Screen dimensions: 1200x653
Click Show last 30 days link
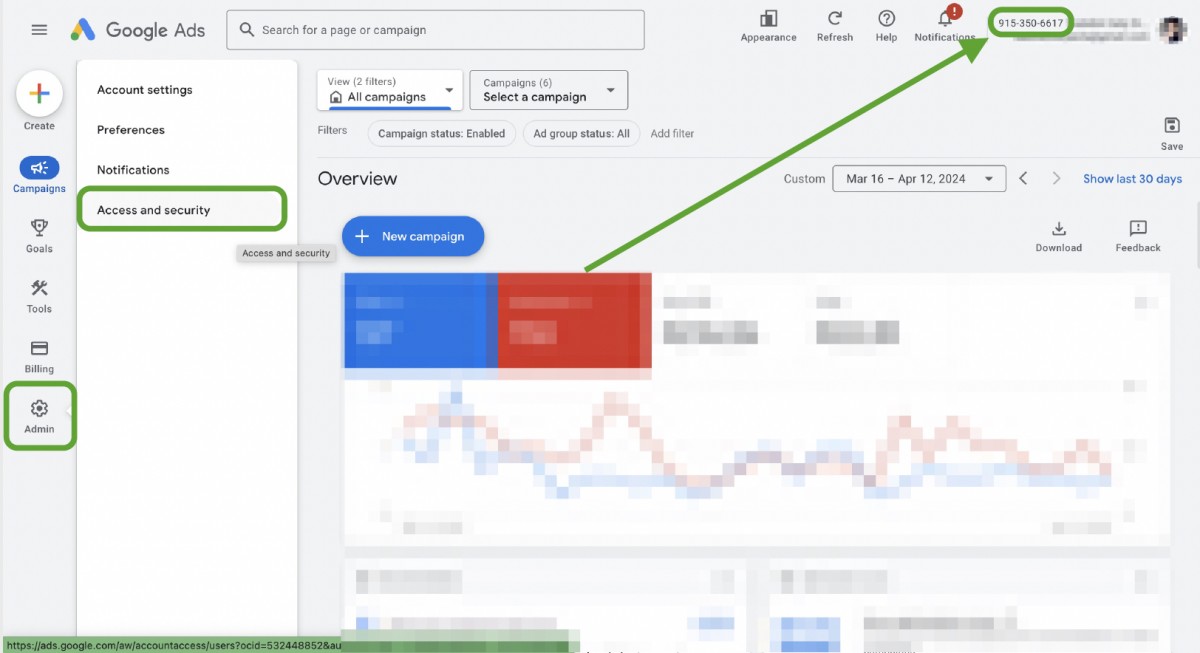tap(1132, 179)
